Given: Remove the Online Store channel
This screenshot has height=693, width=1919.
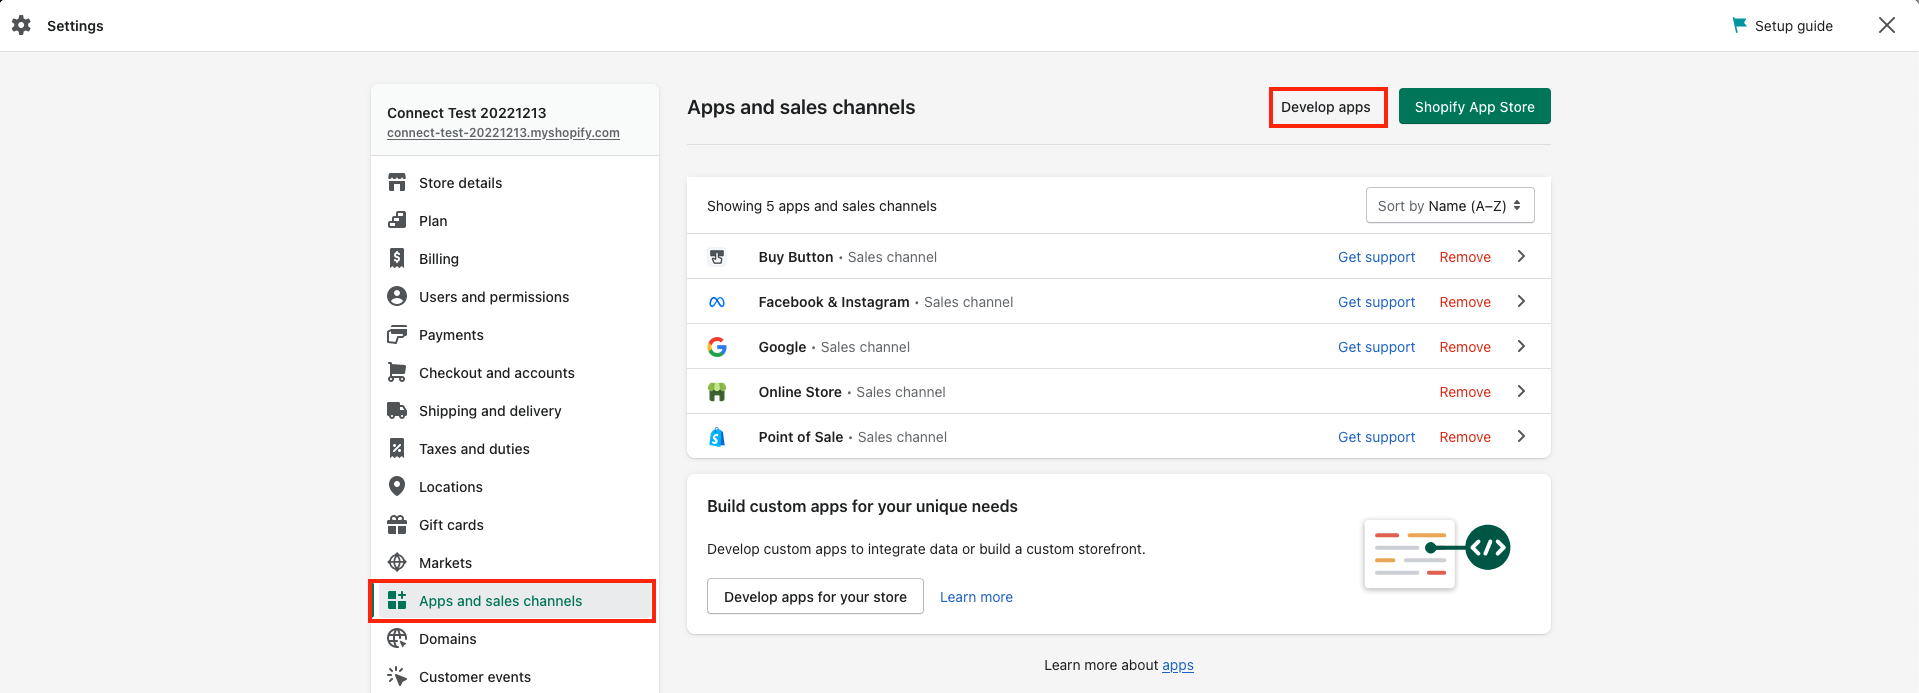Looking at the screenshot, I should coord(1465,392).
